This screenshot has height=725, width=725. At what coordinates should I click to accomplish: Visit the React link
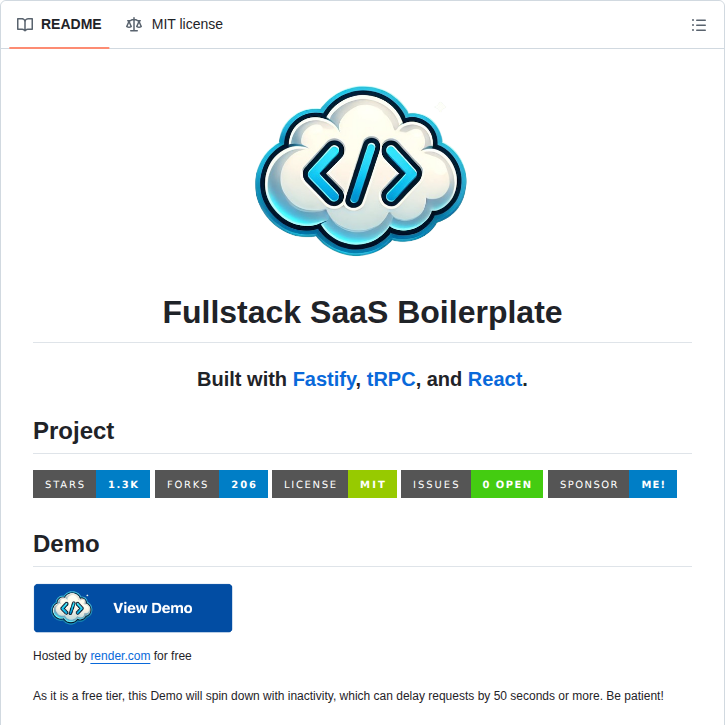pos(495,379)
